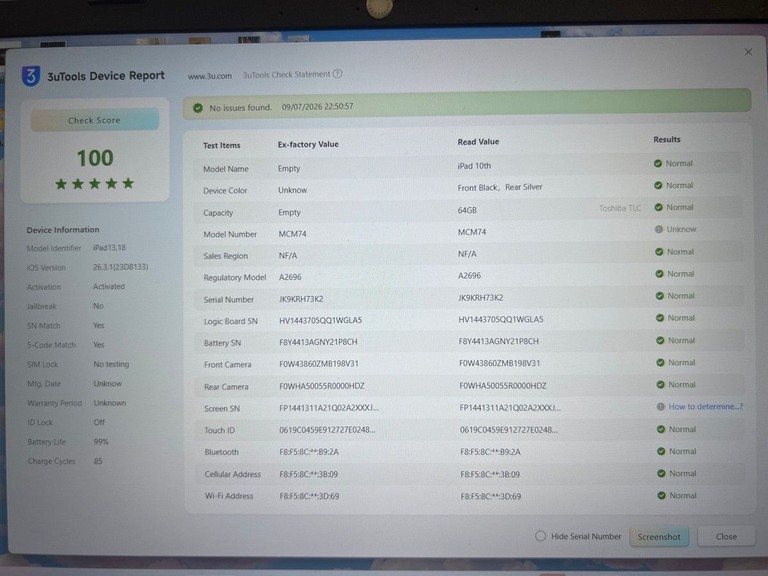Click the green check icon beside No issues found
This screenshot has width=768, height=576.
coord(198,108)
